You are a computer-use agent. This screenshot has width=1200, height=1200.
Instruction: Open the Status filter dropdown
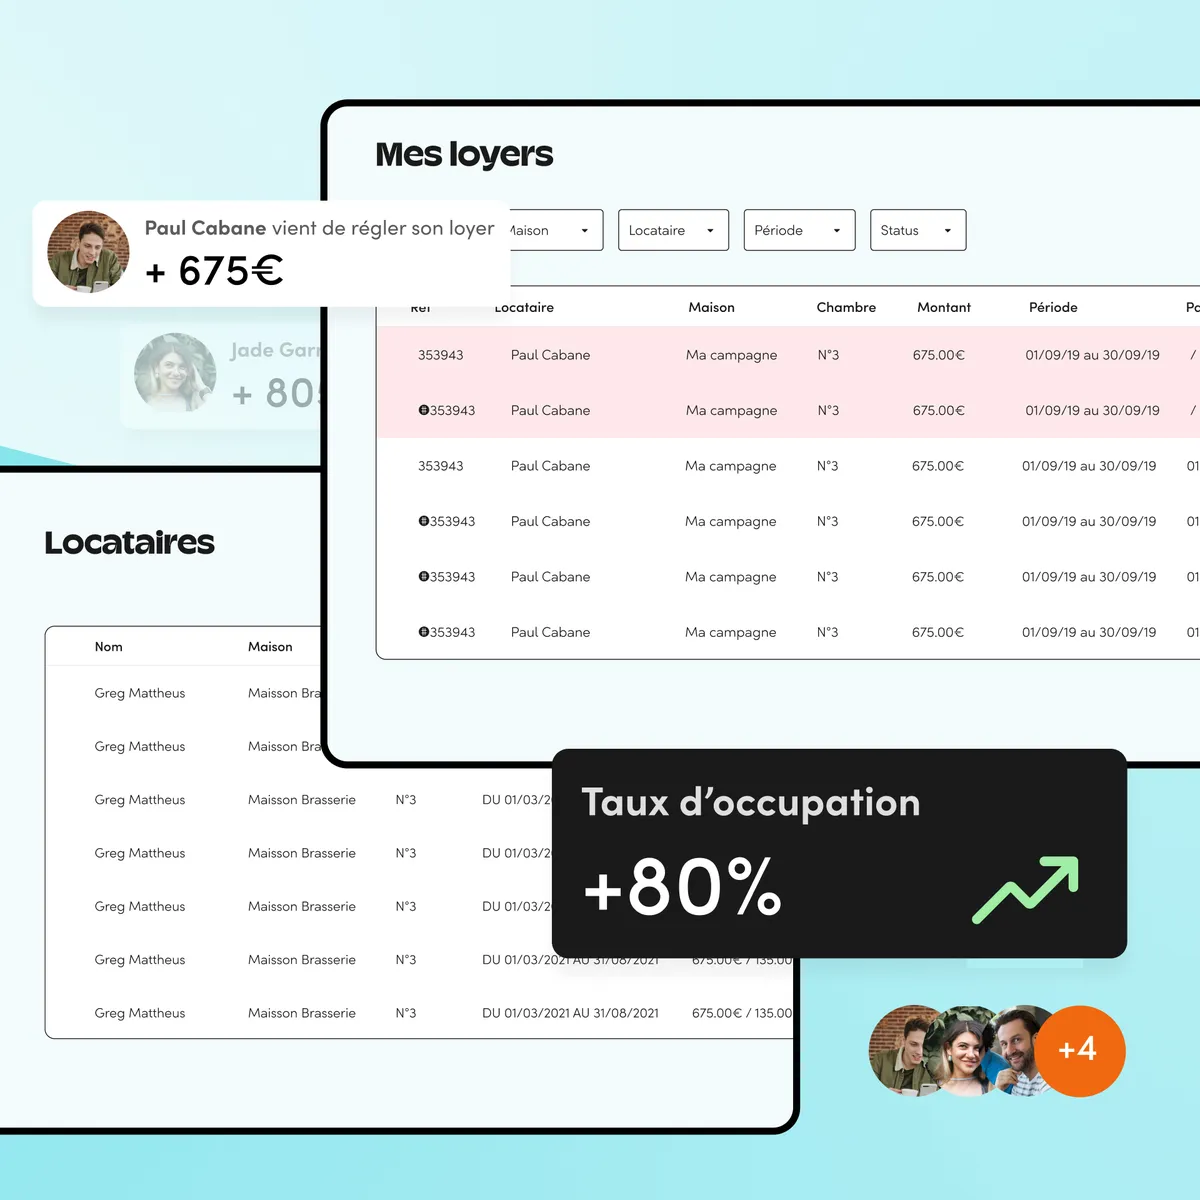pos(918,230)
